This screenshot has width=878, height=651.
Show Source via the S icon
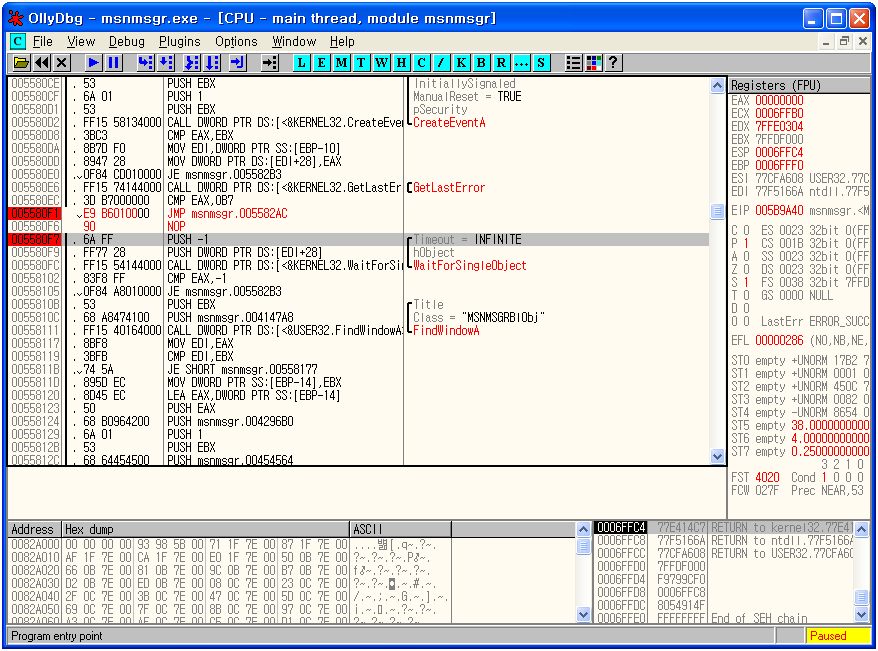541,63
